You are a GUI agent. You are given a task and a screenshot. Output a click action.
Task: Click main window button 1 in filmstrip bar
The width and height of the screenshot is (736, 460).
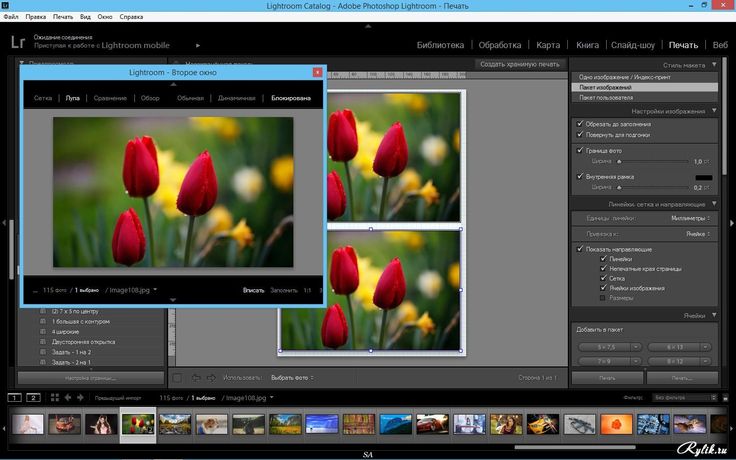point(15,398)
